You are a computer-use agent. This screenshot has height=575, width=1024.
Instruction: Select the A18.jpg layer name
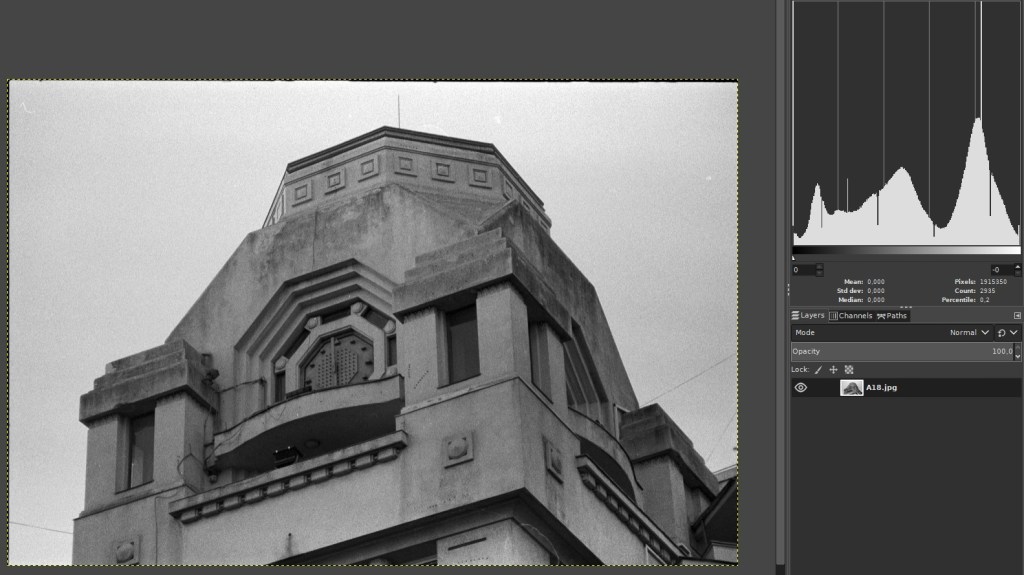click(x=882, y=388)
